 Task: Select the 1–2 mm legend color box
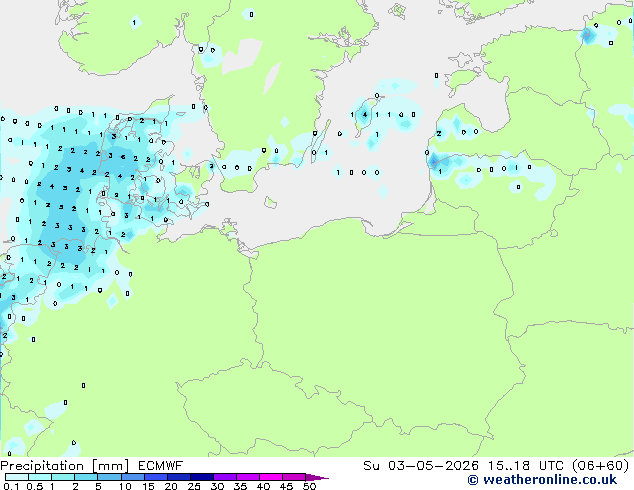pyautogui.click(x=63, y=477)
